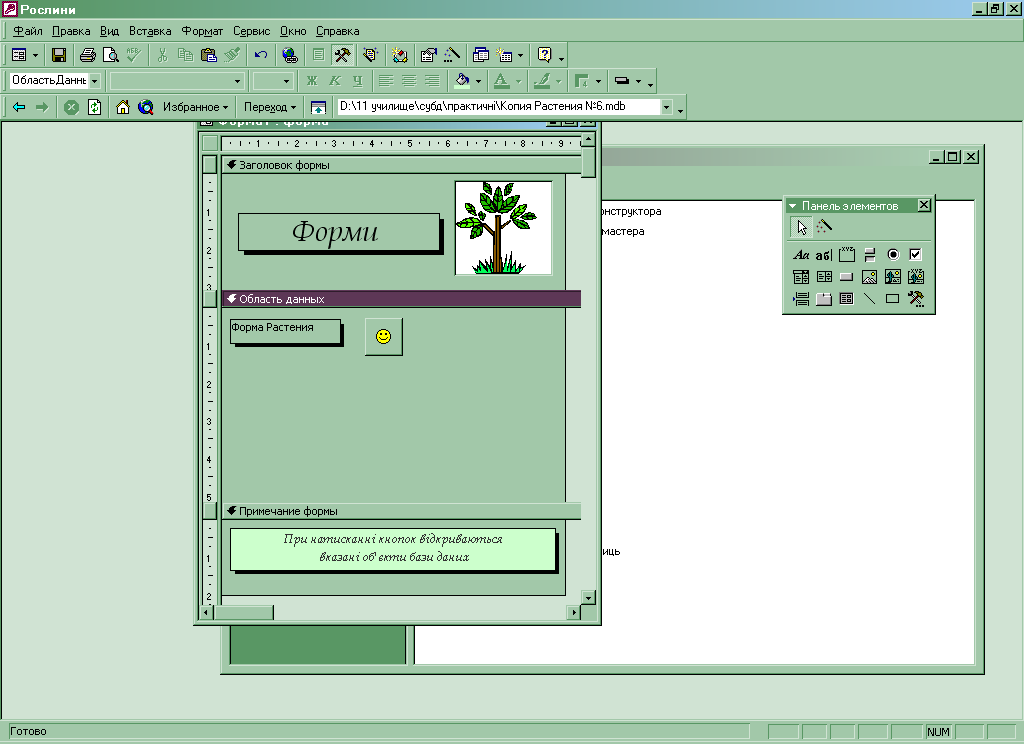
Task: Select the Rectangle tool in toolbox
Action: coord(893,299)
